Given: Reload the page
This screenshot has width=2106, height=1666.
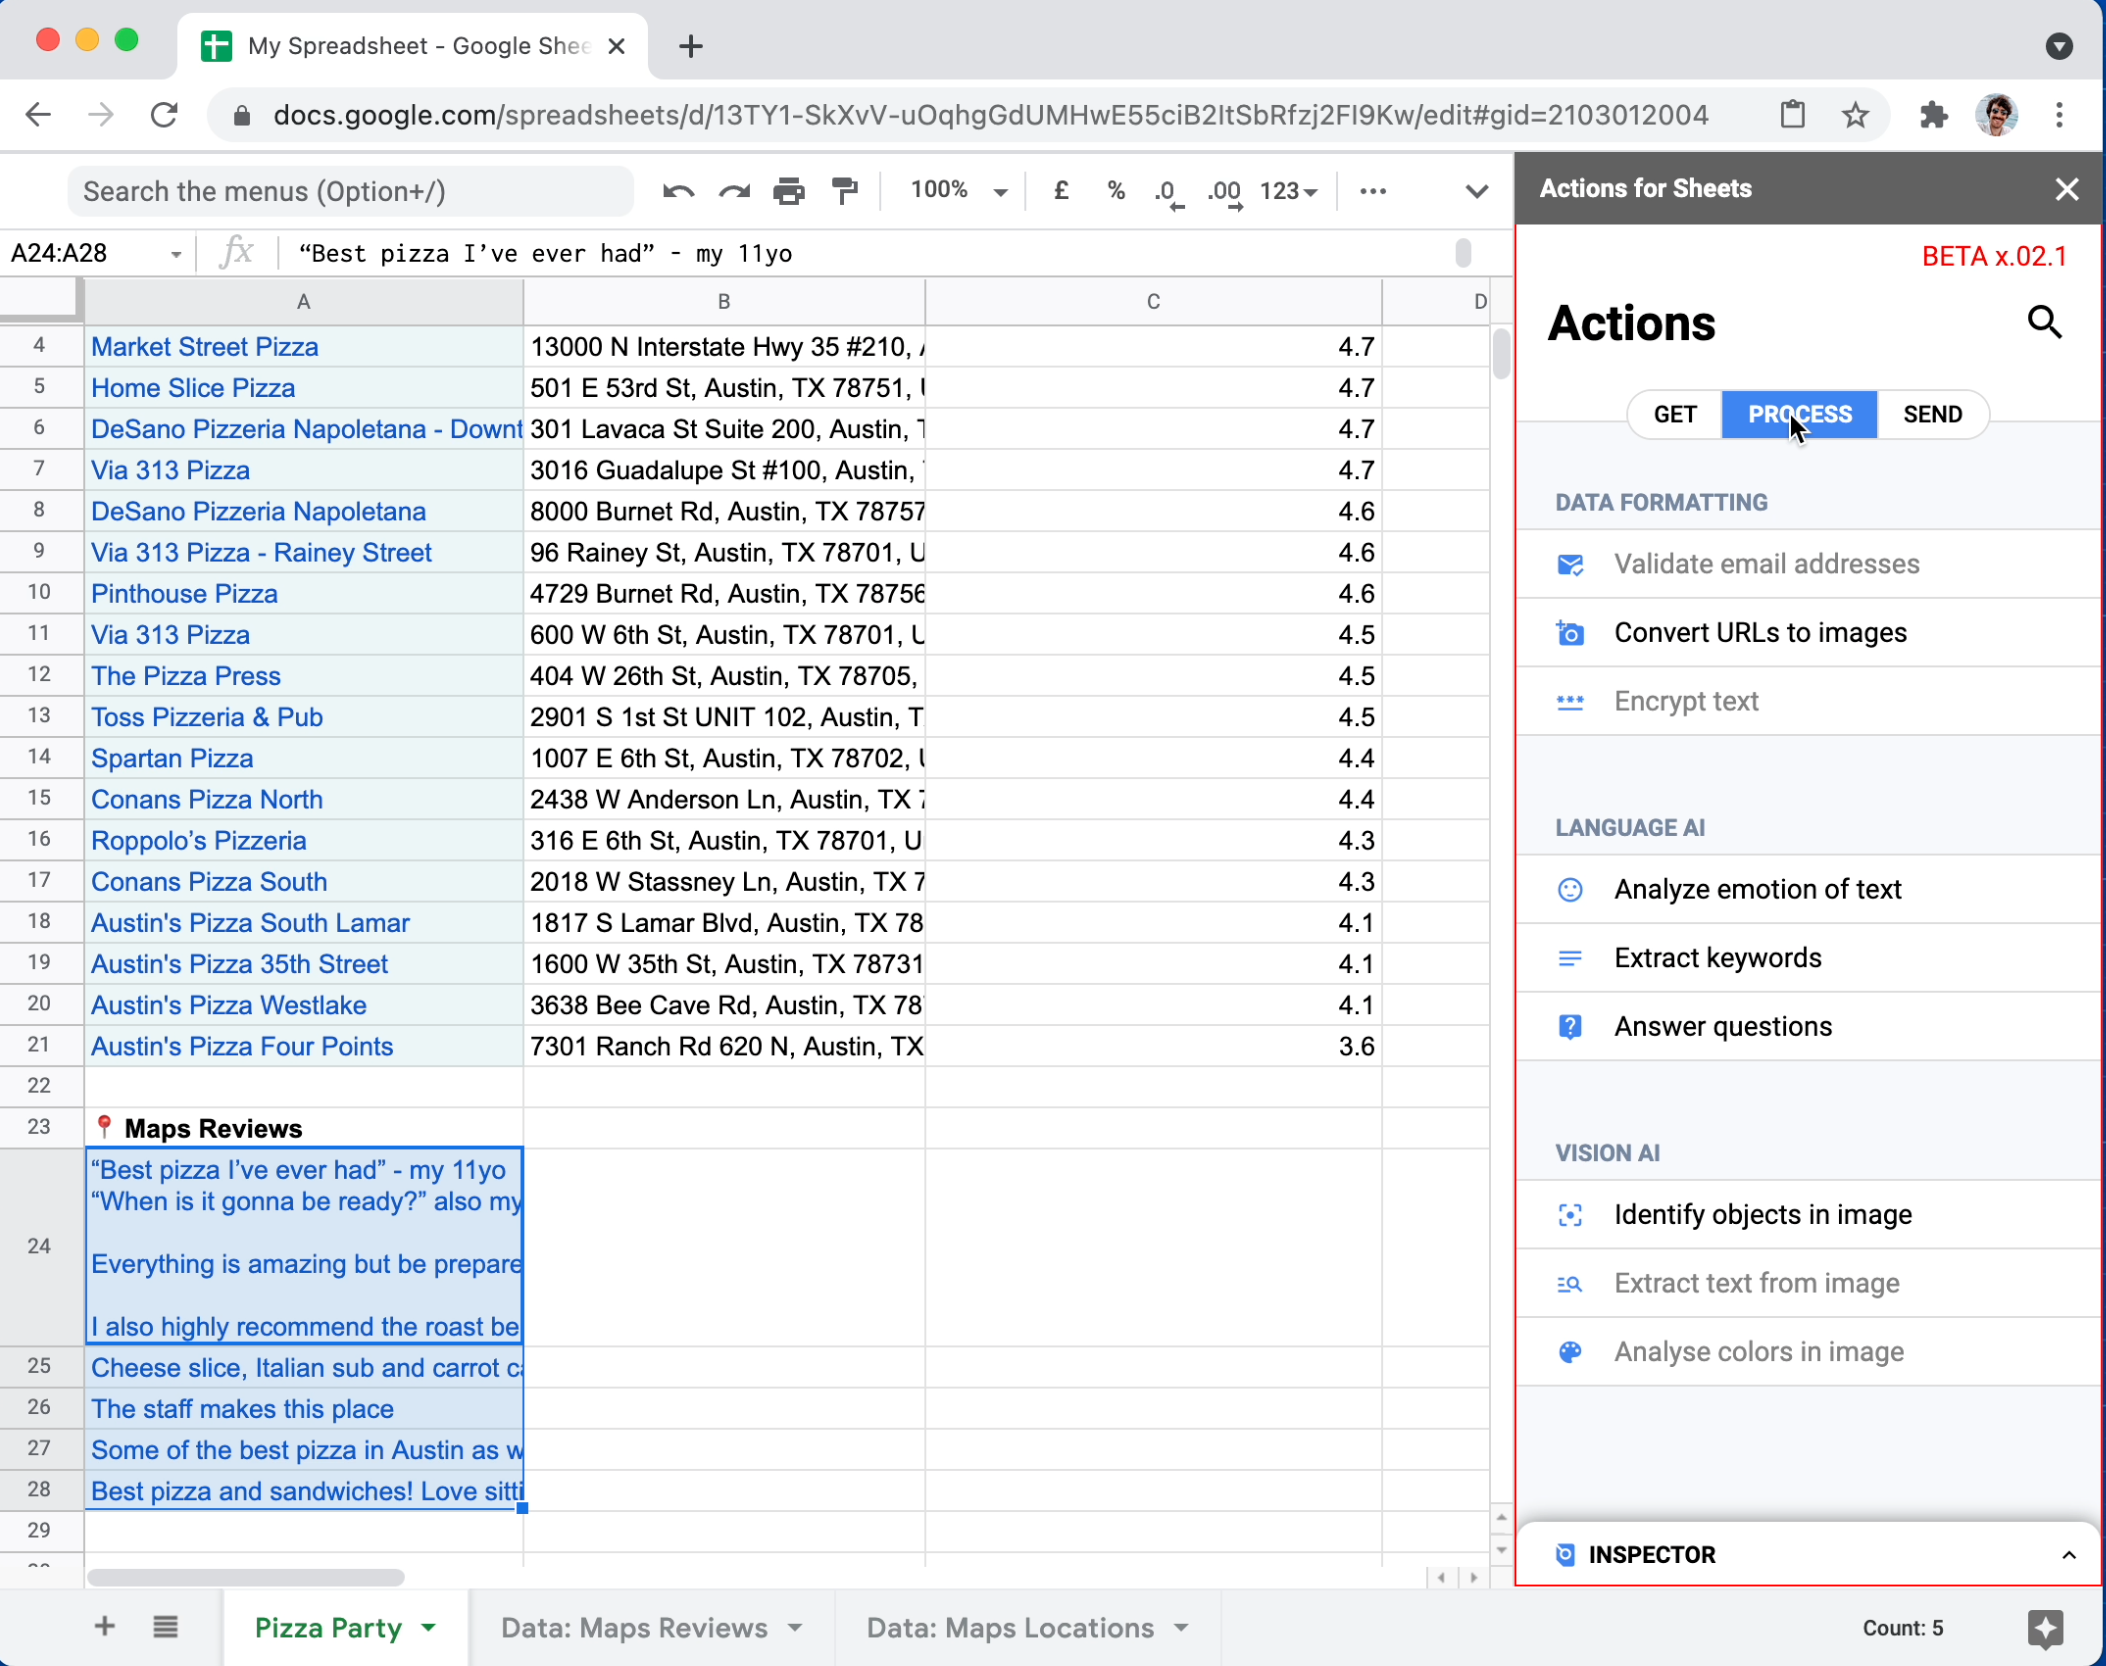Looking at the screenshot, I should coord(164,115).
